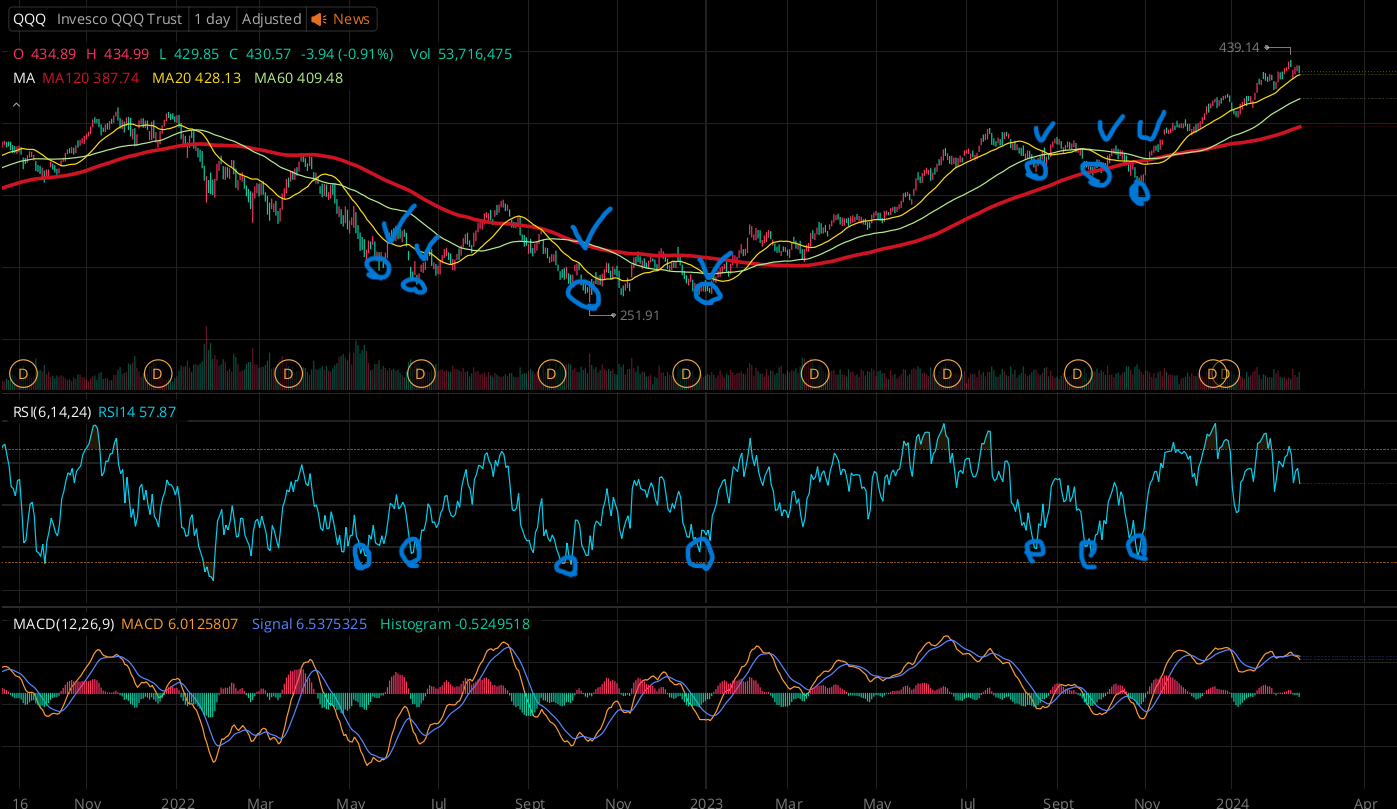Click the L 429.85 low price
This screenshot has height=809, width=1397.
click(x=189, y=54)
